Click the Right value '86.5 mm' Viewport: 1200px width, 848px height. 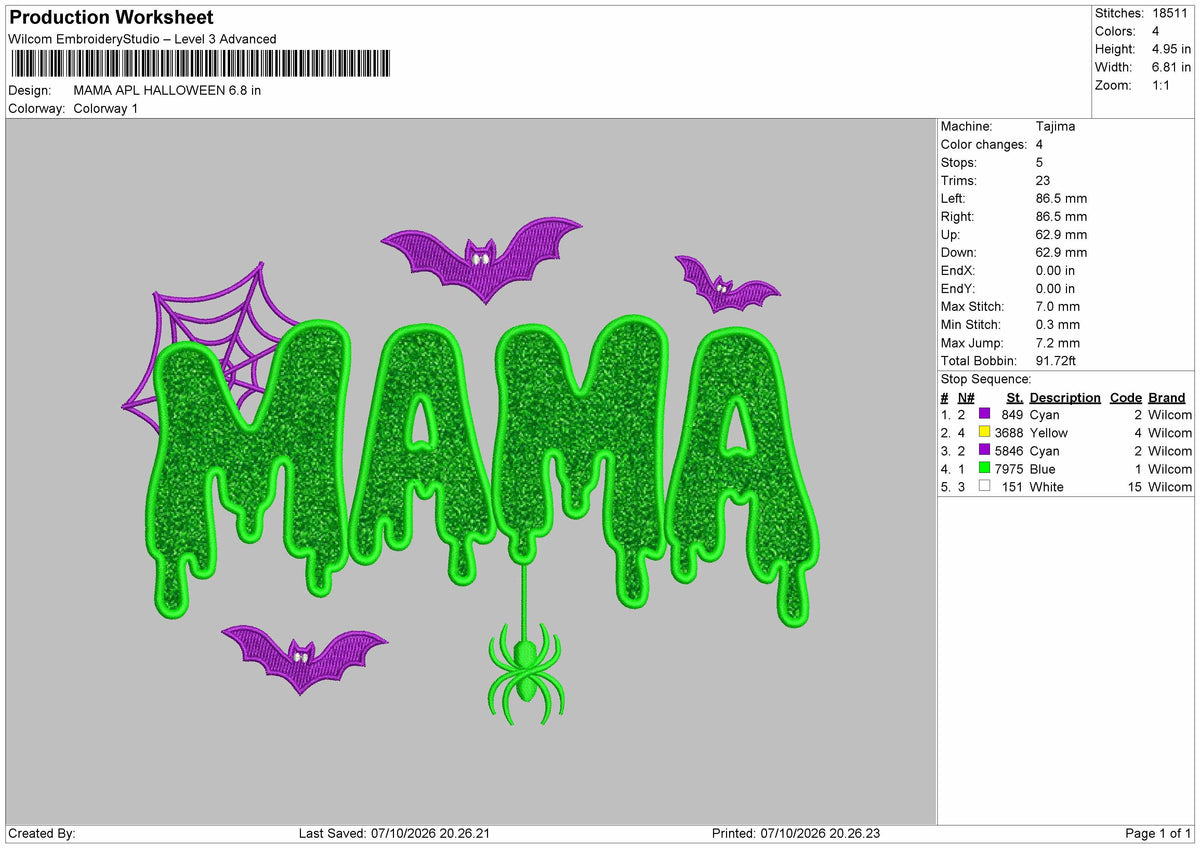point(1062,217)
